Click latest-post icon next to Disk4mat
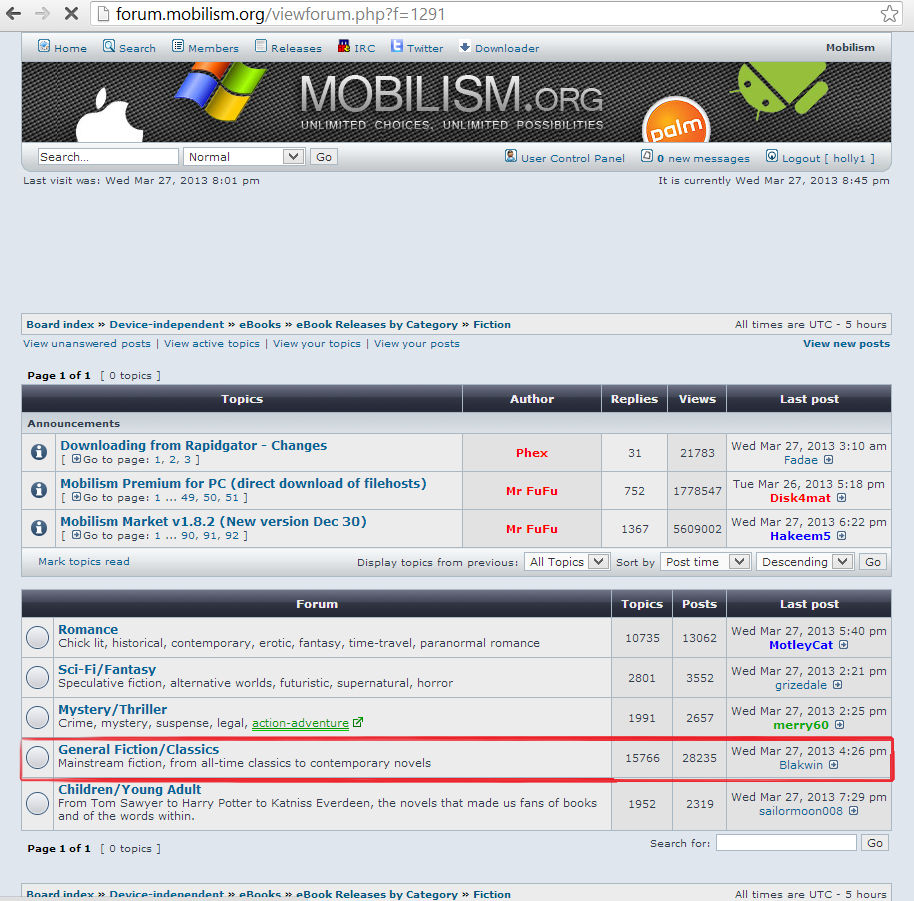Image resolution: width=914 pixels, height=901 pixels. point(841,498)
